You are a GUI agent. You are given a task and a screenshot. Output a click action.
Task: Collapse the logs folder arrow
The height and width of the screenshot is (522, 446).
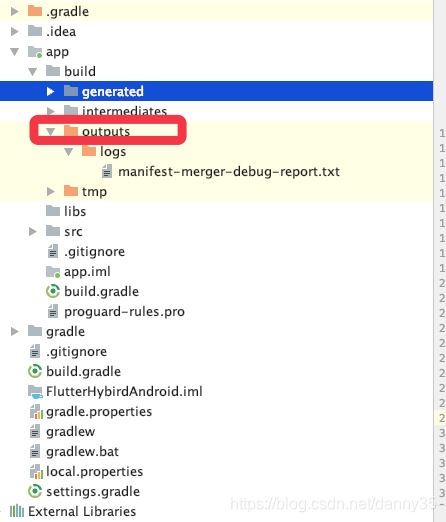point(69,152)
